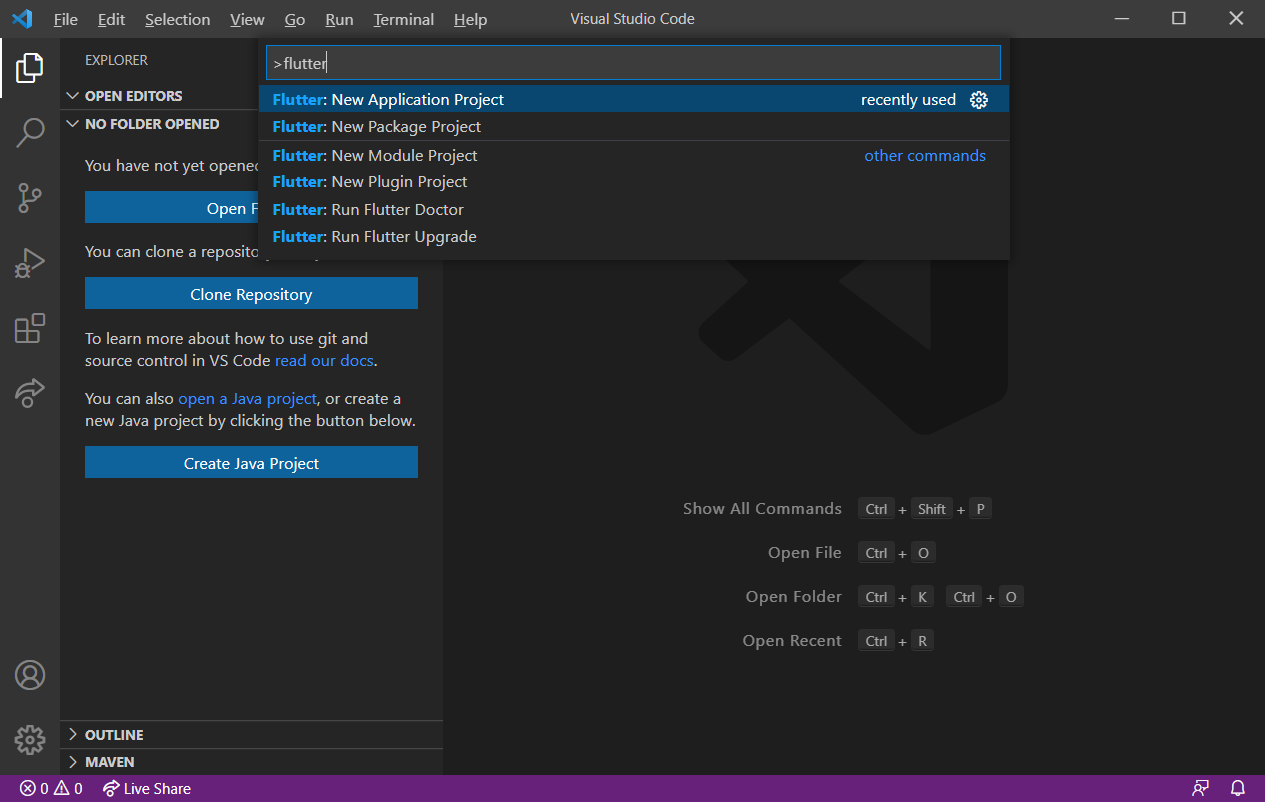
Task: Select Flutter: Run Flutter Doctor command
Action: (x=634, y=210)
